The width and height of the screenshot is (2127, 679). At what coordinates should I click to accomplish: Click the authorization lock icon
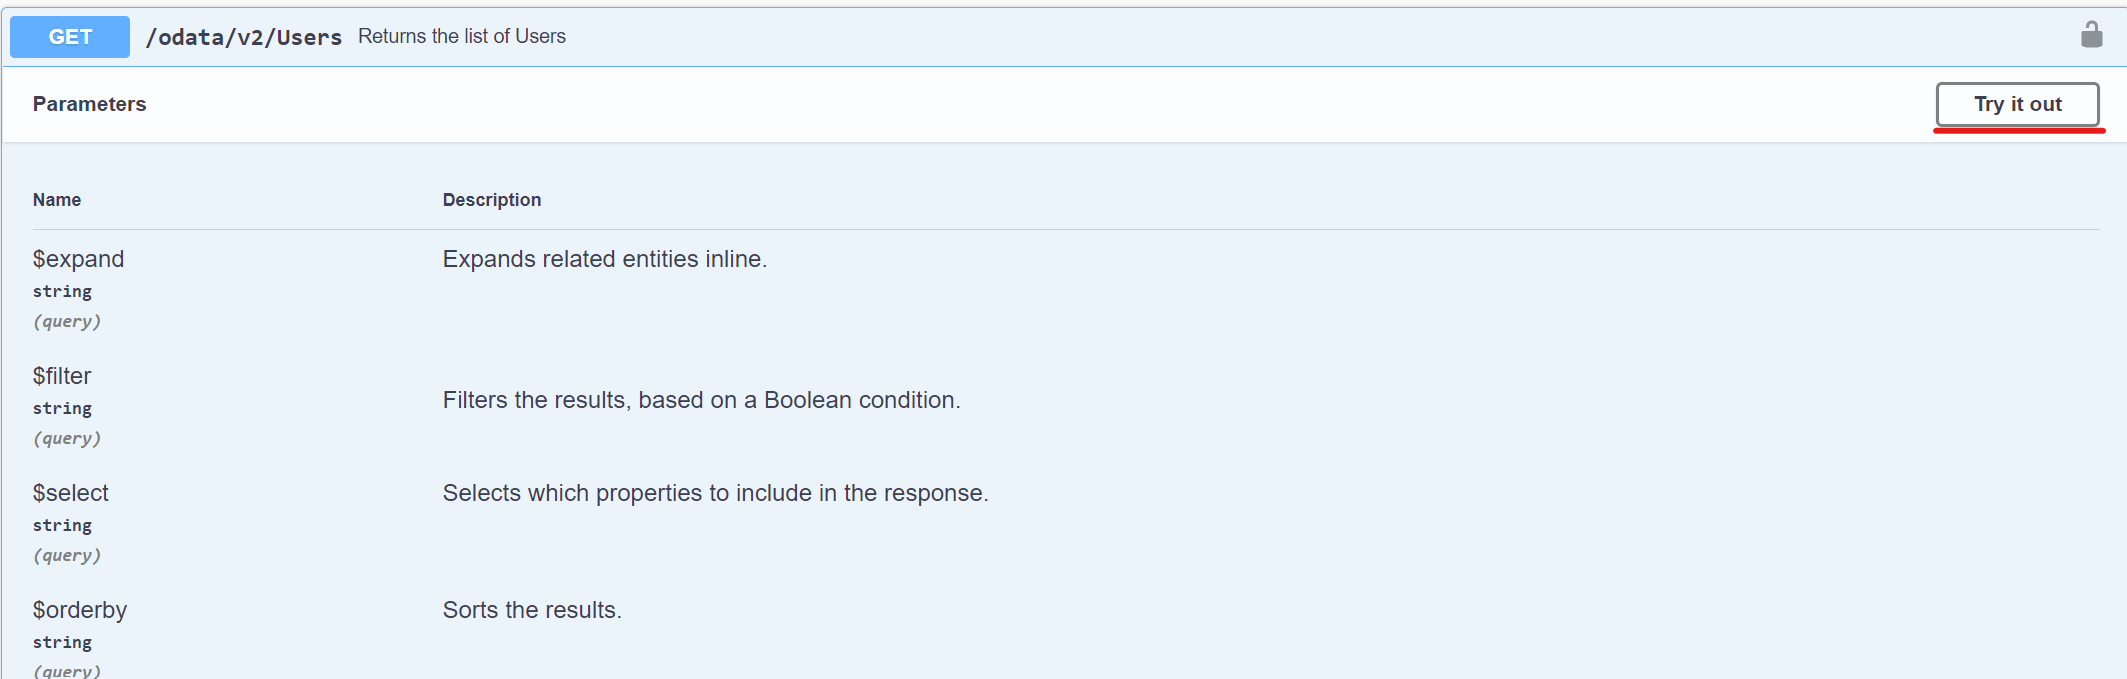(2091, 35)
